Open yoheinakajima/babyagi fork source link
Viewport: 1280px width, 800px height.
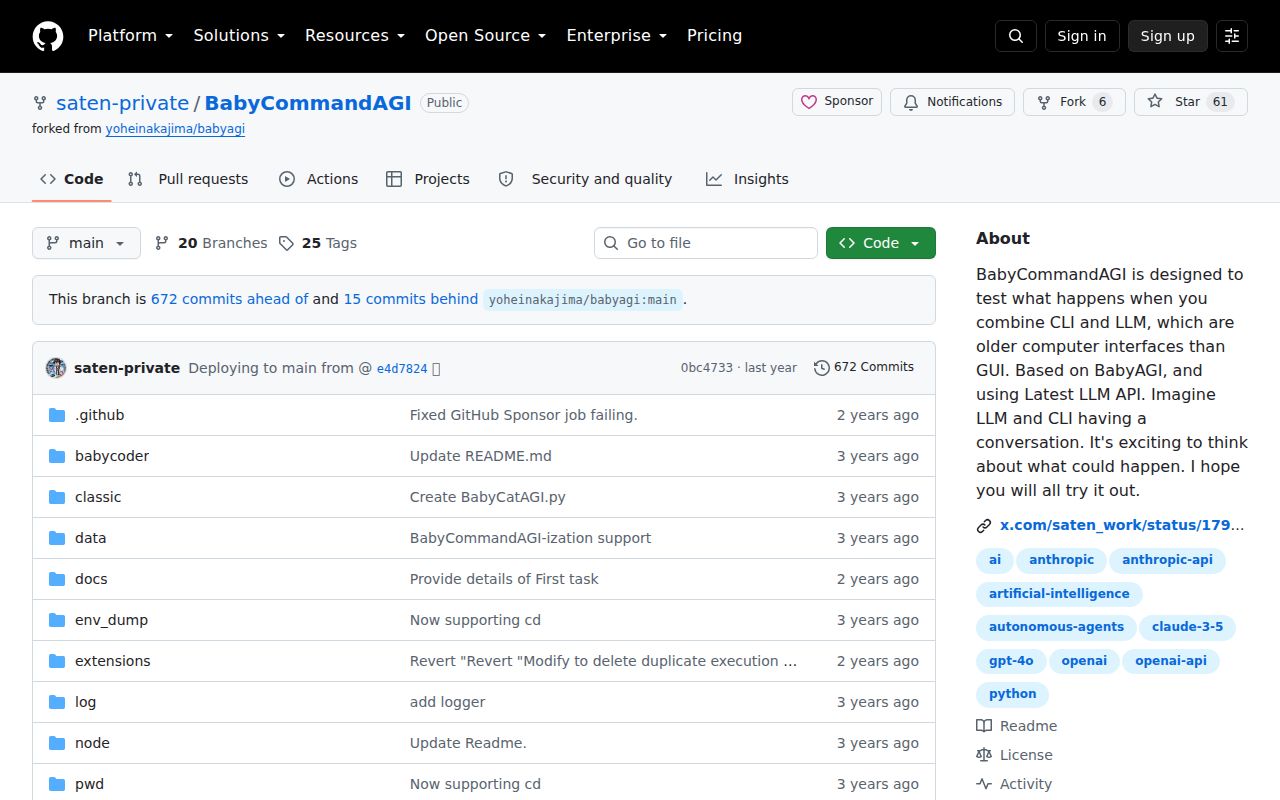point(176,129)
